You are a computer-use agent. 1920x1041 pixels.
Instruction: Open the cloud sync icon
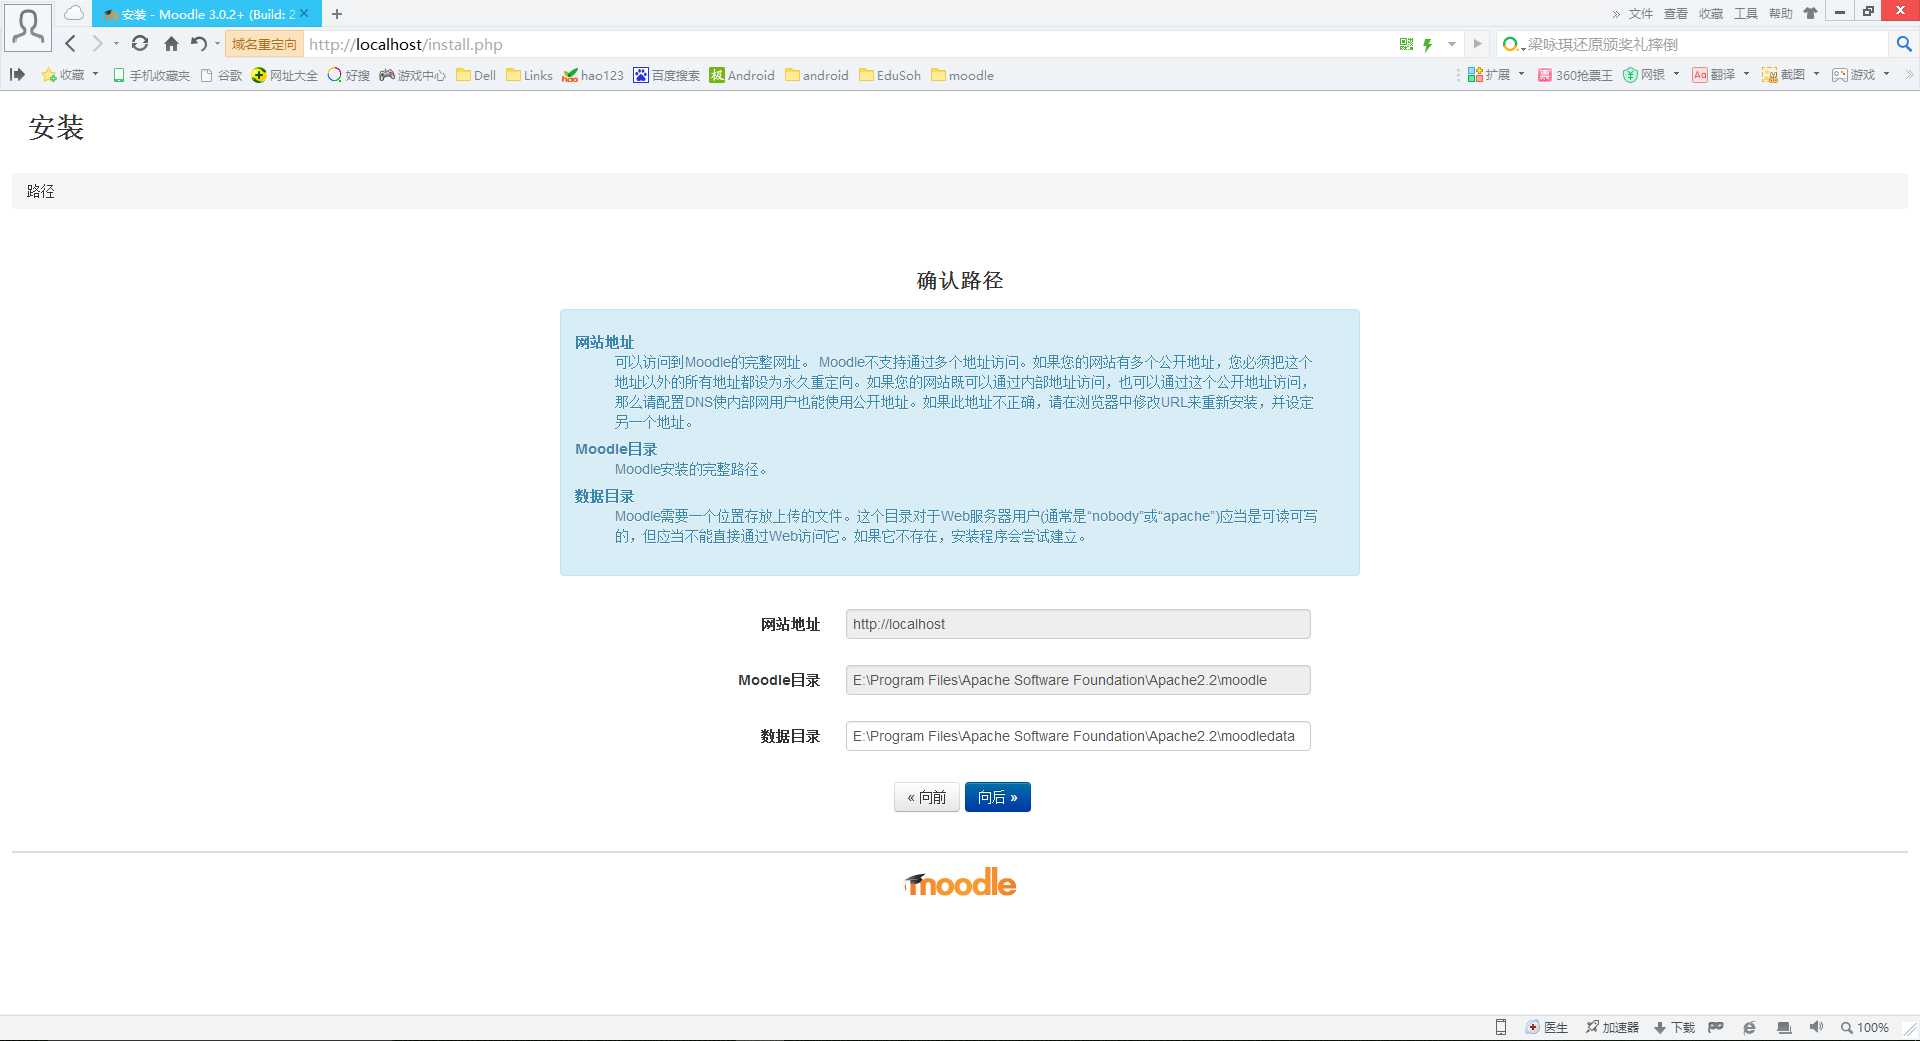74,14
